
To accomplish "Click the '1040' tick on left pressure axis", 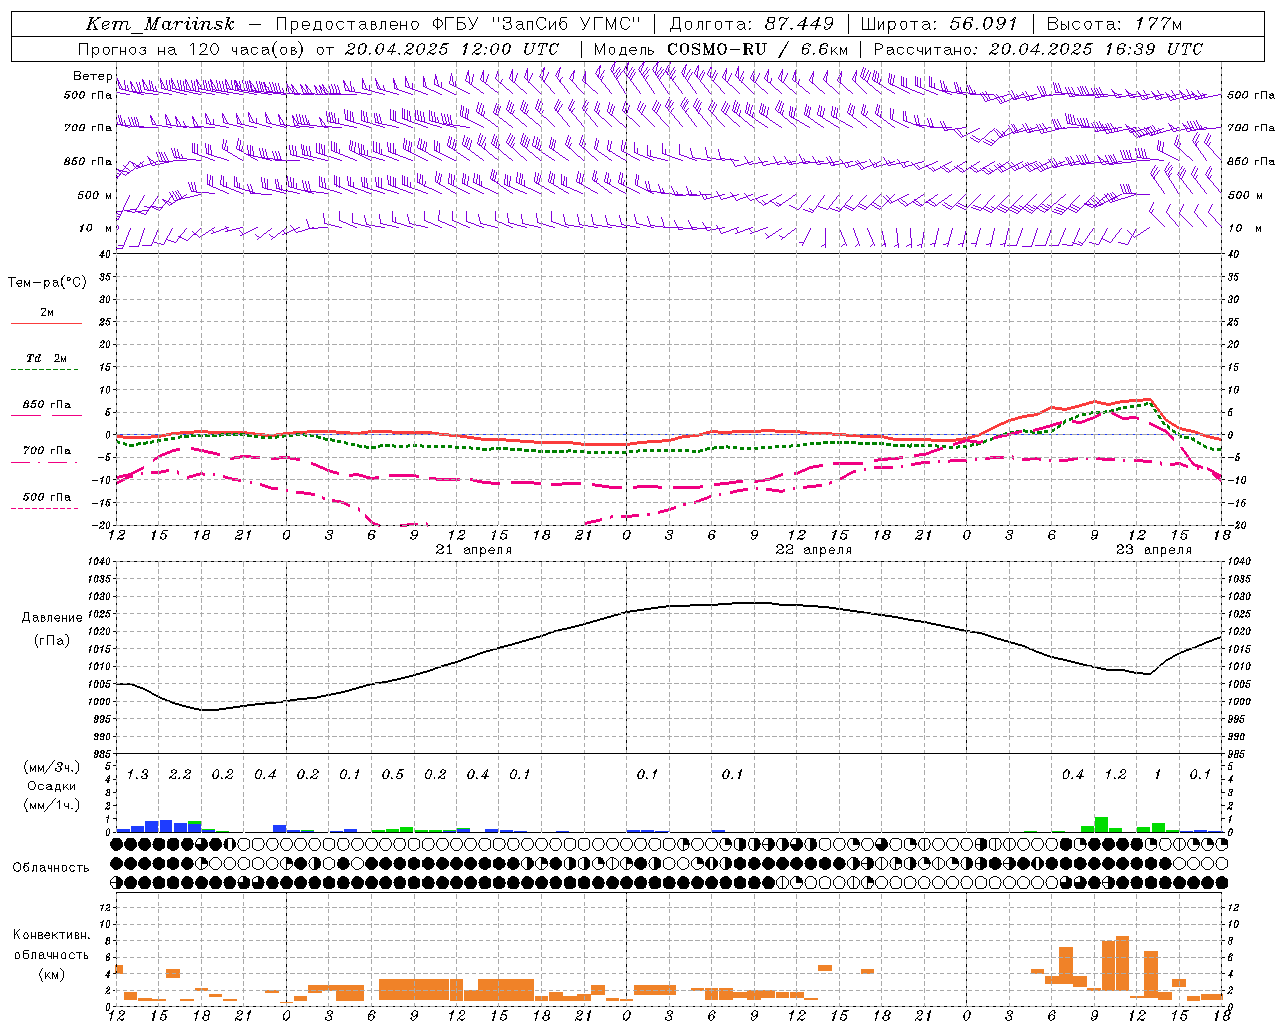I will pyautogui.click(x=101, y=562).
